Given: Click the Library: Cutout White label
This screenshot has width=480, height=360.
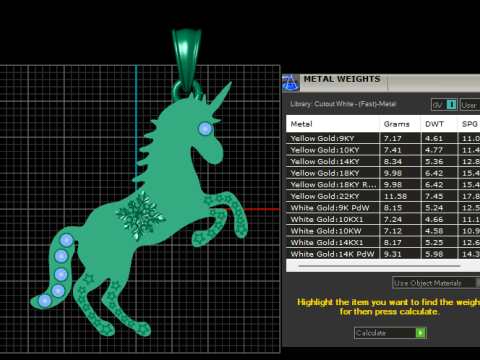Looking at the screenshot, I should [x=343, y=104].
